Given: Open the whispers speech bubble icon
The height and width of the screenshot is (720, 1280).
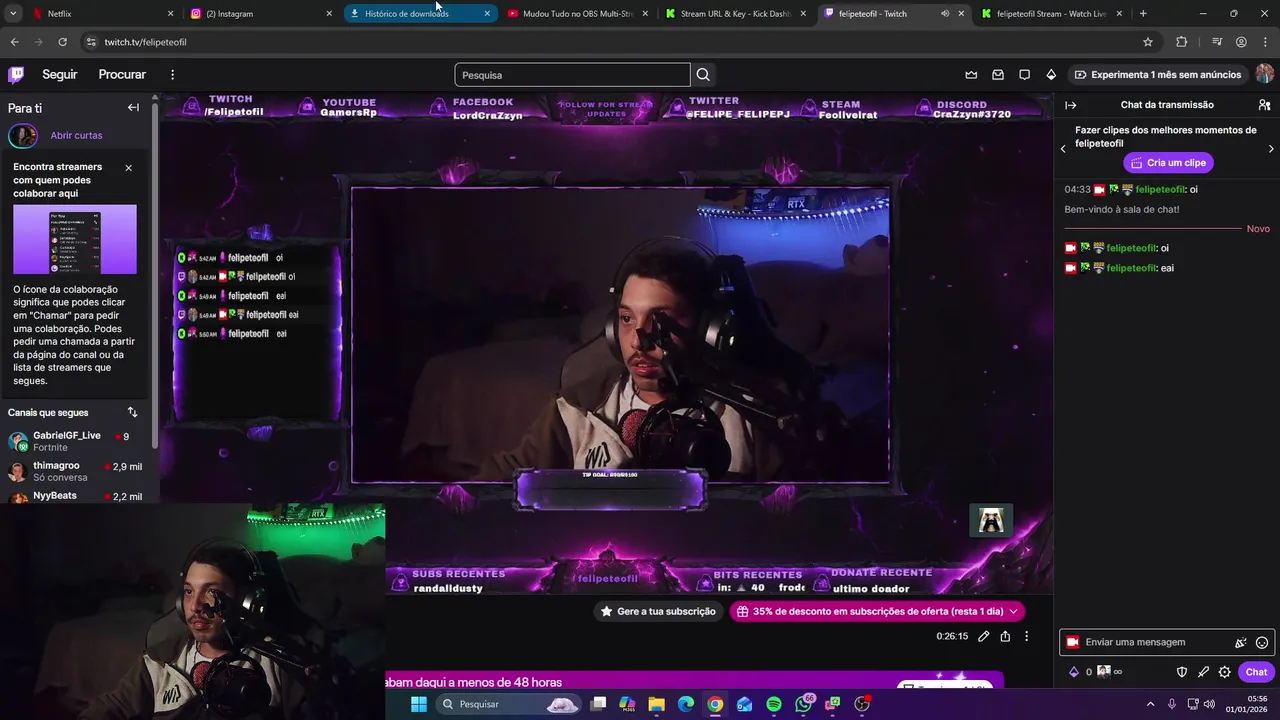Looking at the screenshot, I should 1024,75.
